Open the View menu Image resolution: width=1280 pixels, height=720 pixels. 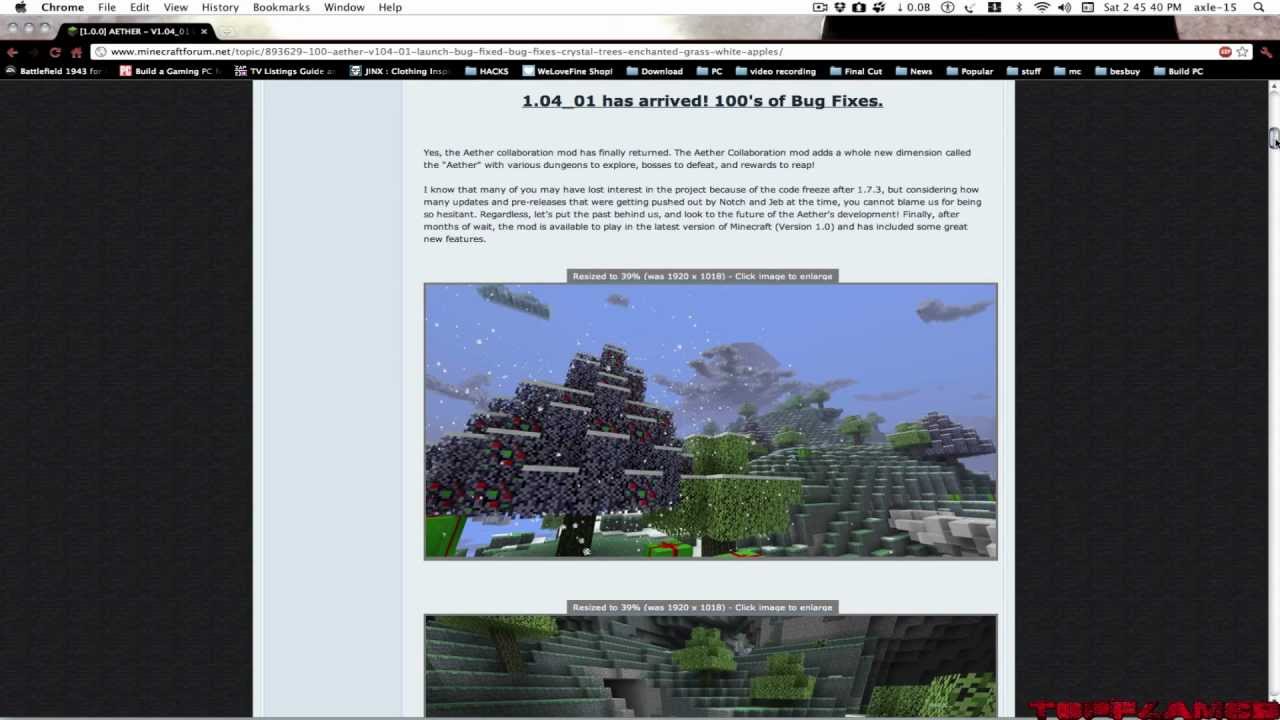tap(175, 7)
